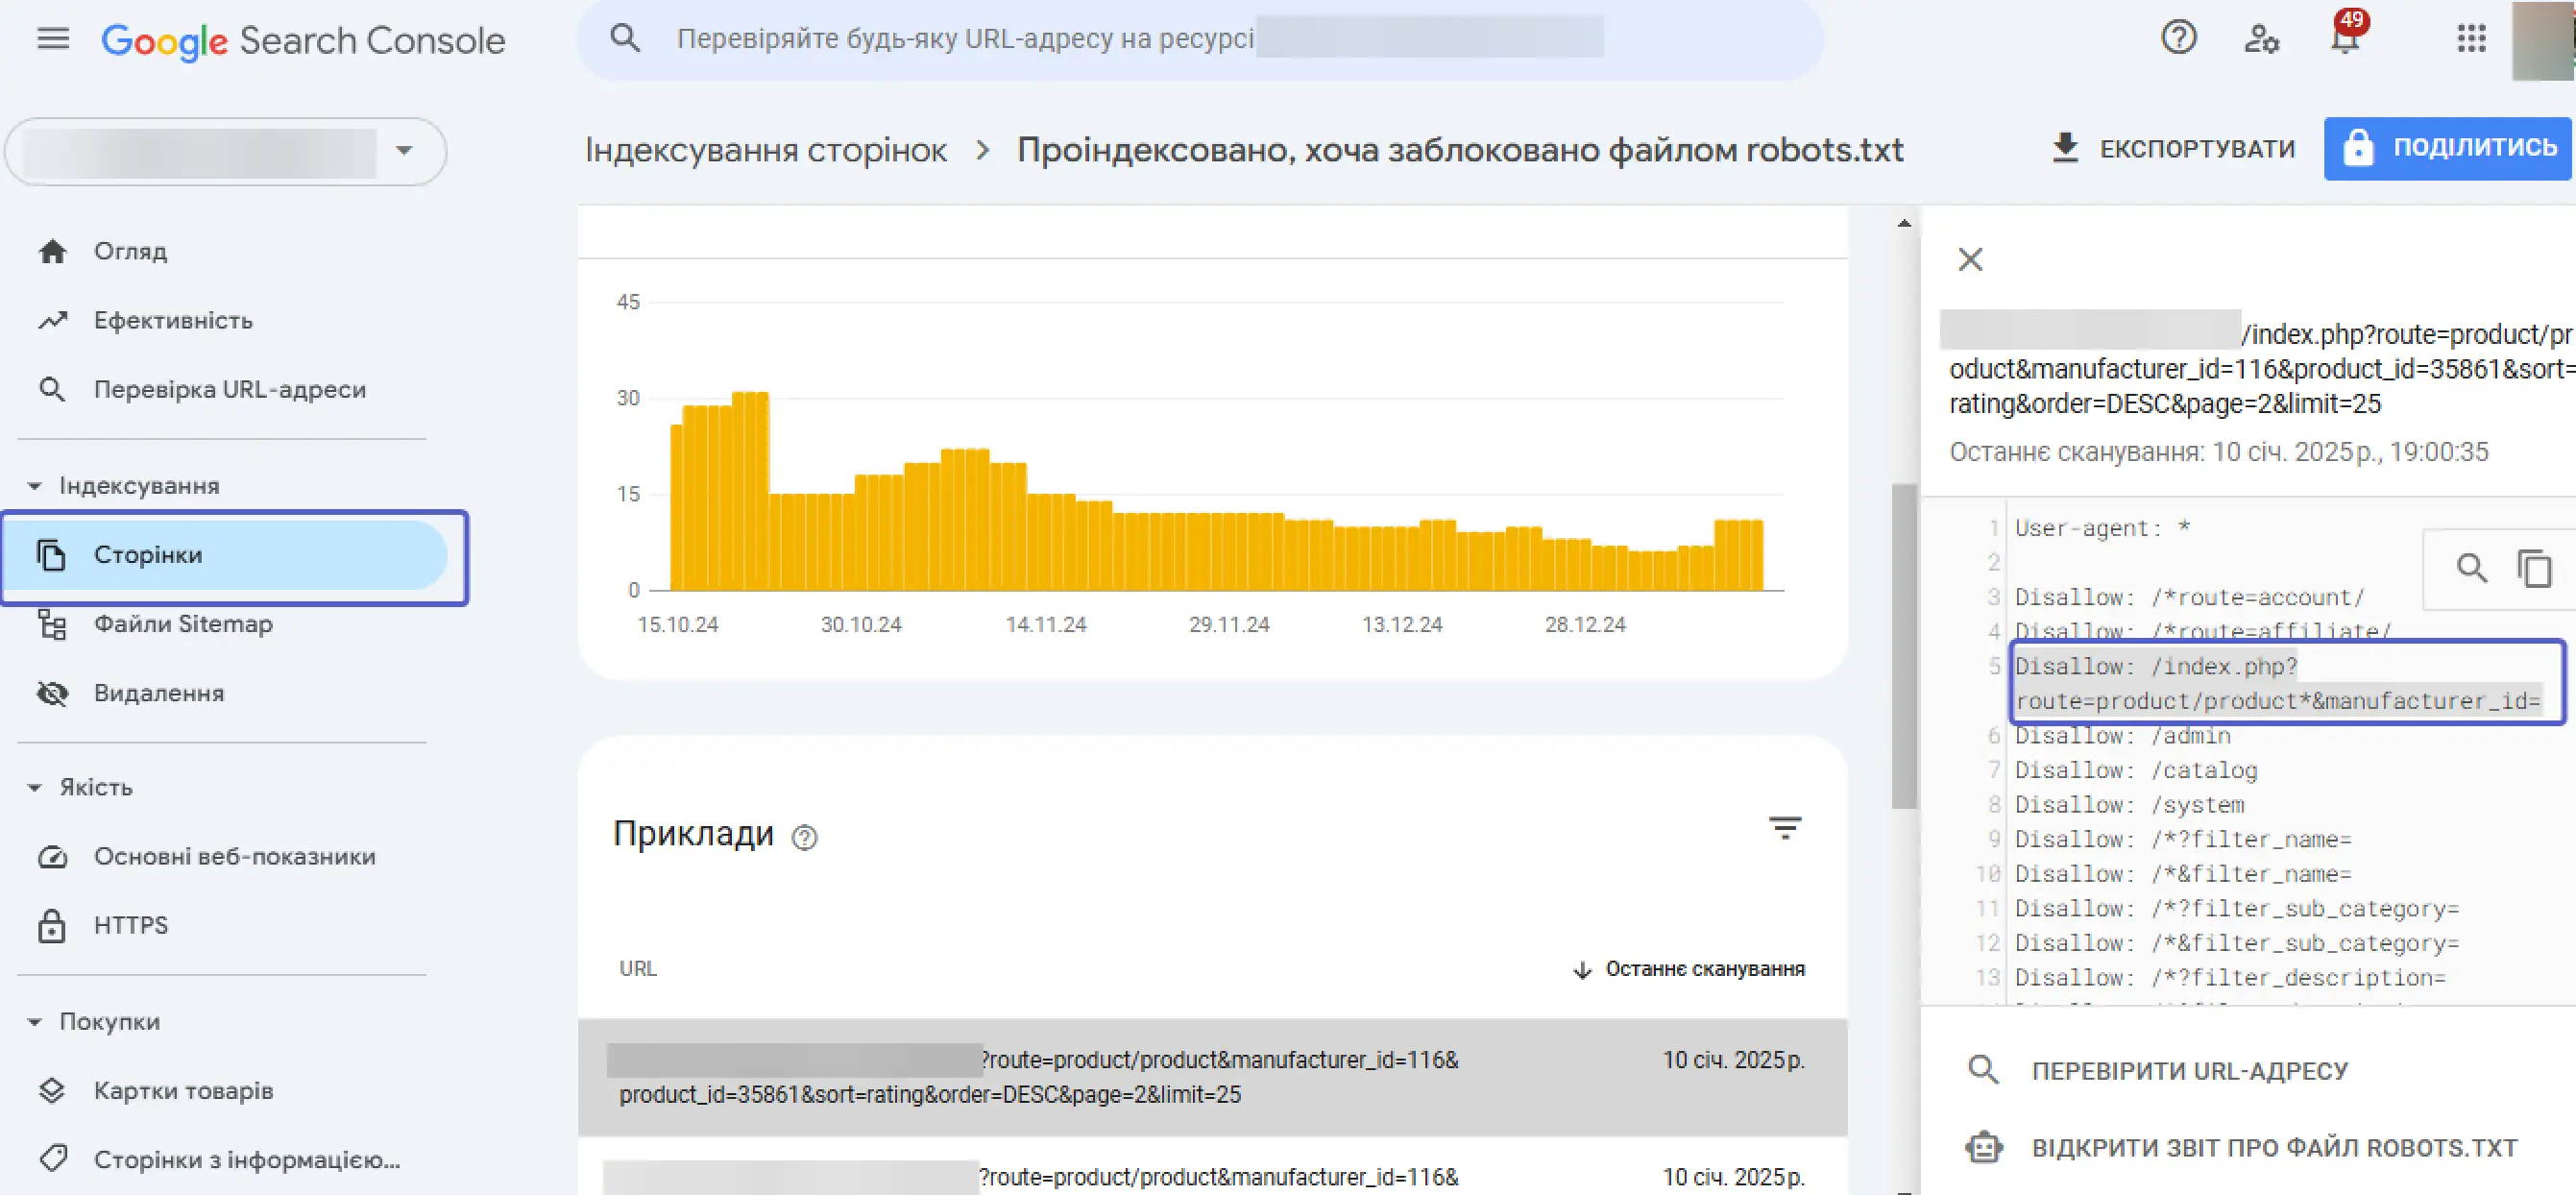2576x1195 pixels.
Task: Click speedometer icon beside Основні веб-показники
Action: pos(52,857)
